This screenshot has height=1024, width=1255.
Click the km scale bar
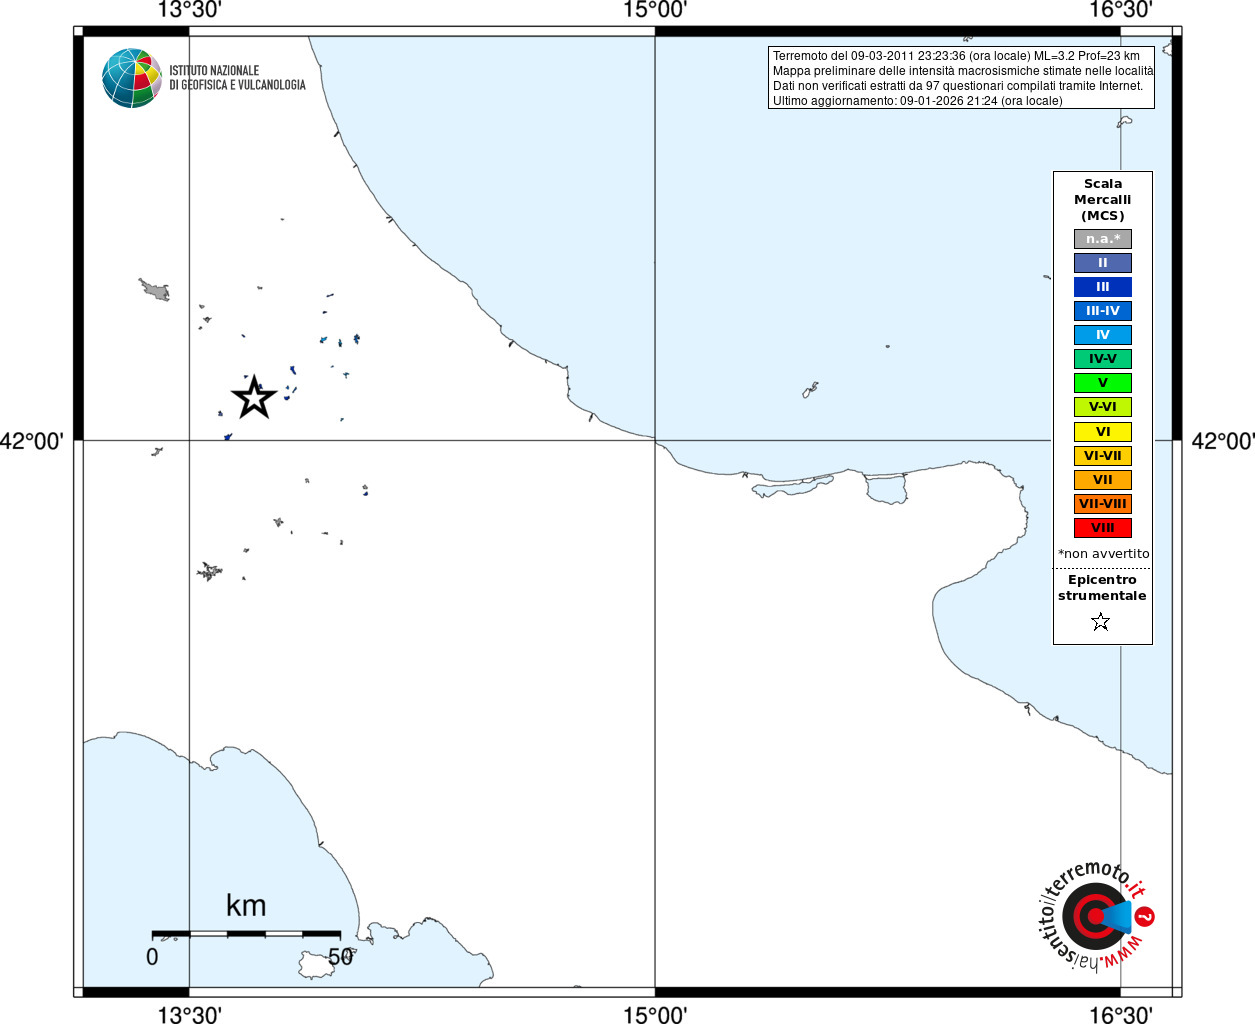click(246, 934)
